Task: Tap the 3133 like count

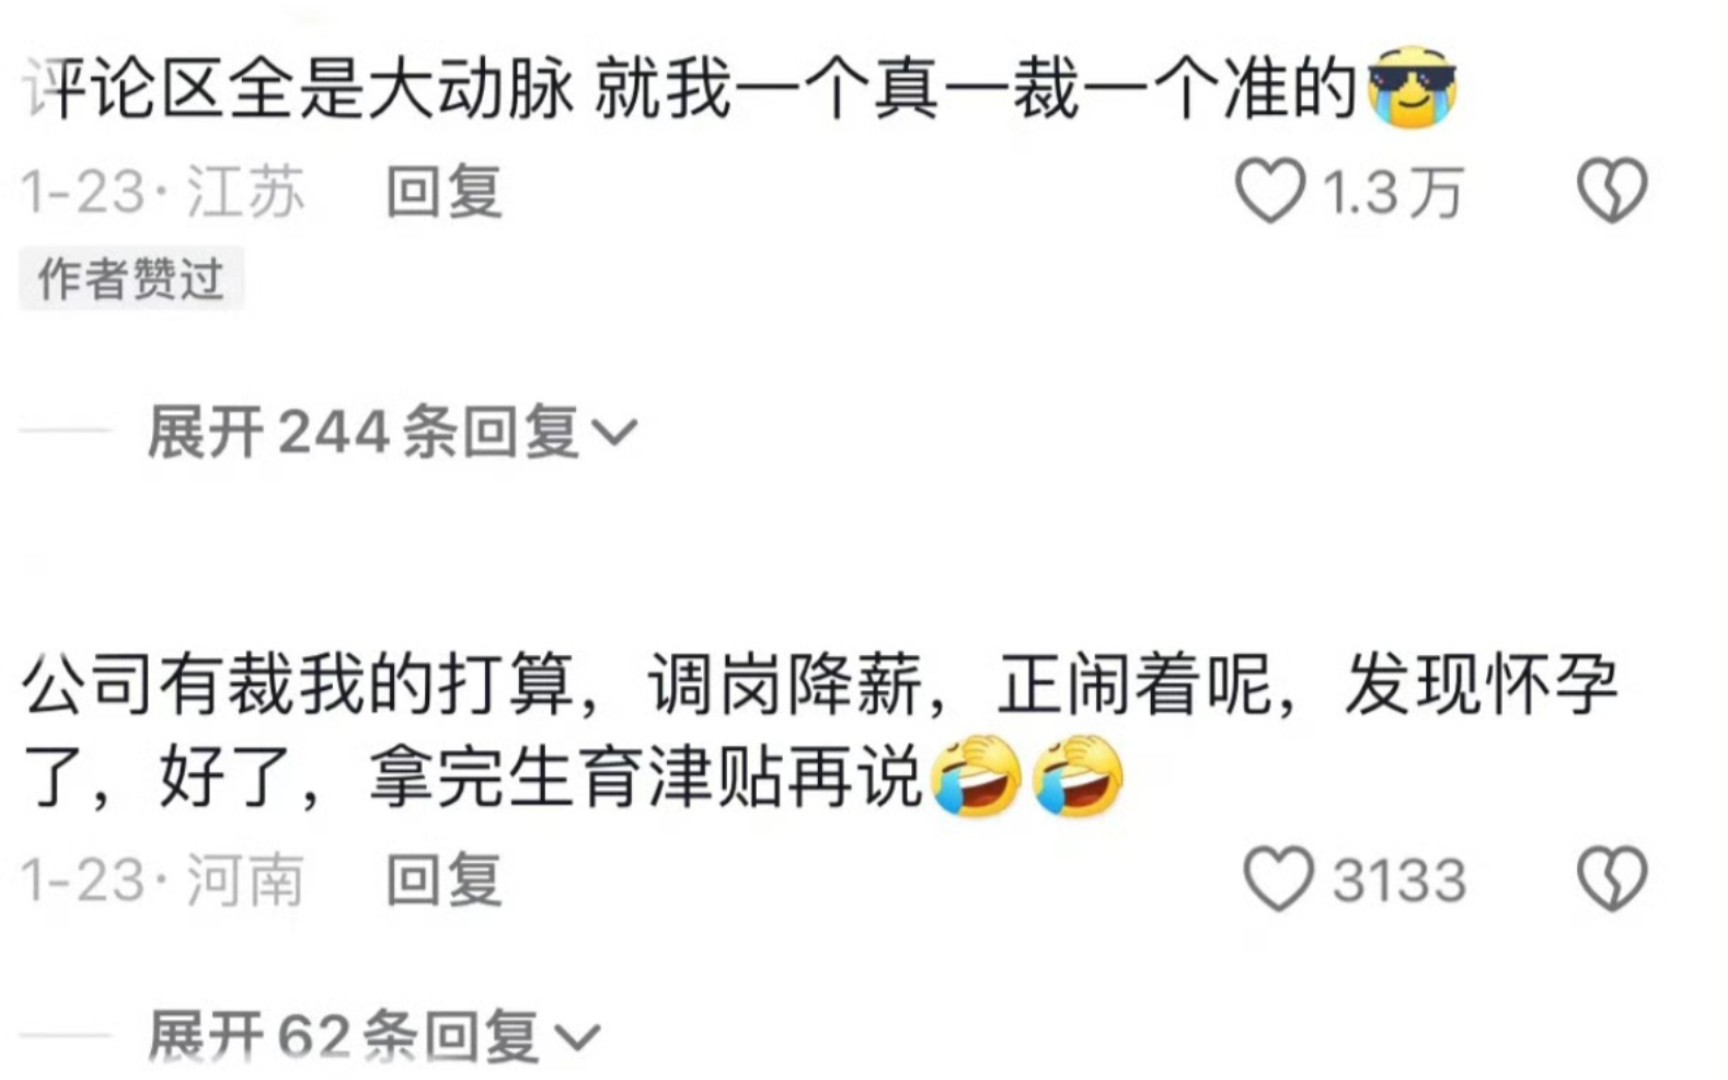Action: [1399, 881]
